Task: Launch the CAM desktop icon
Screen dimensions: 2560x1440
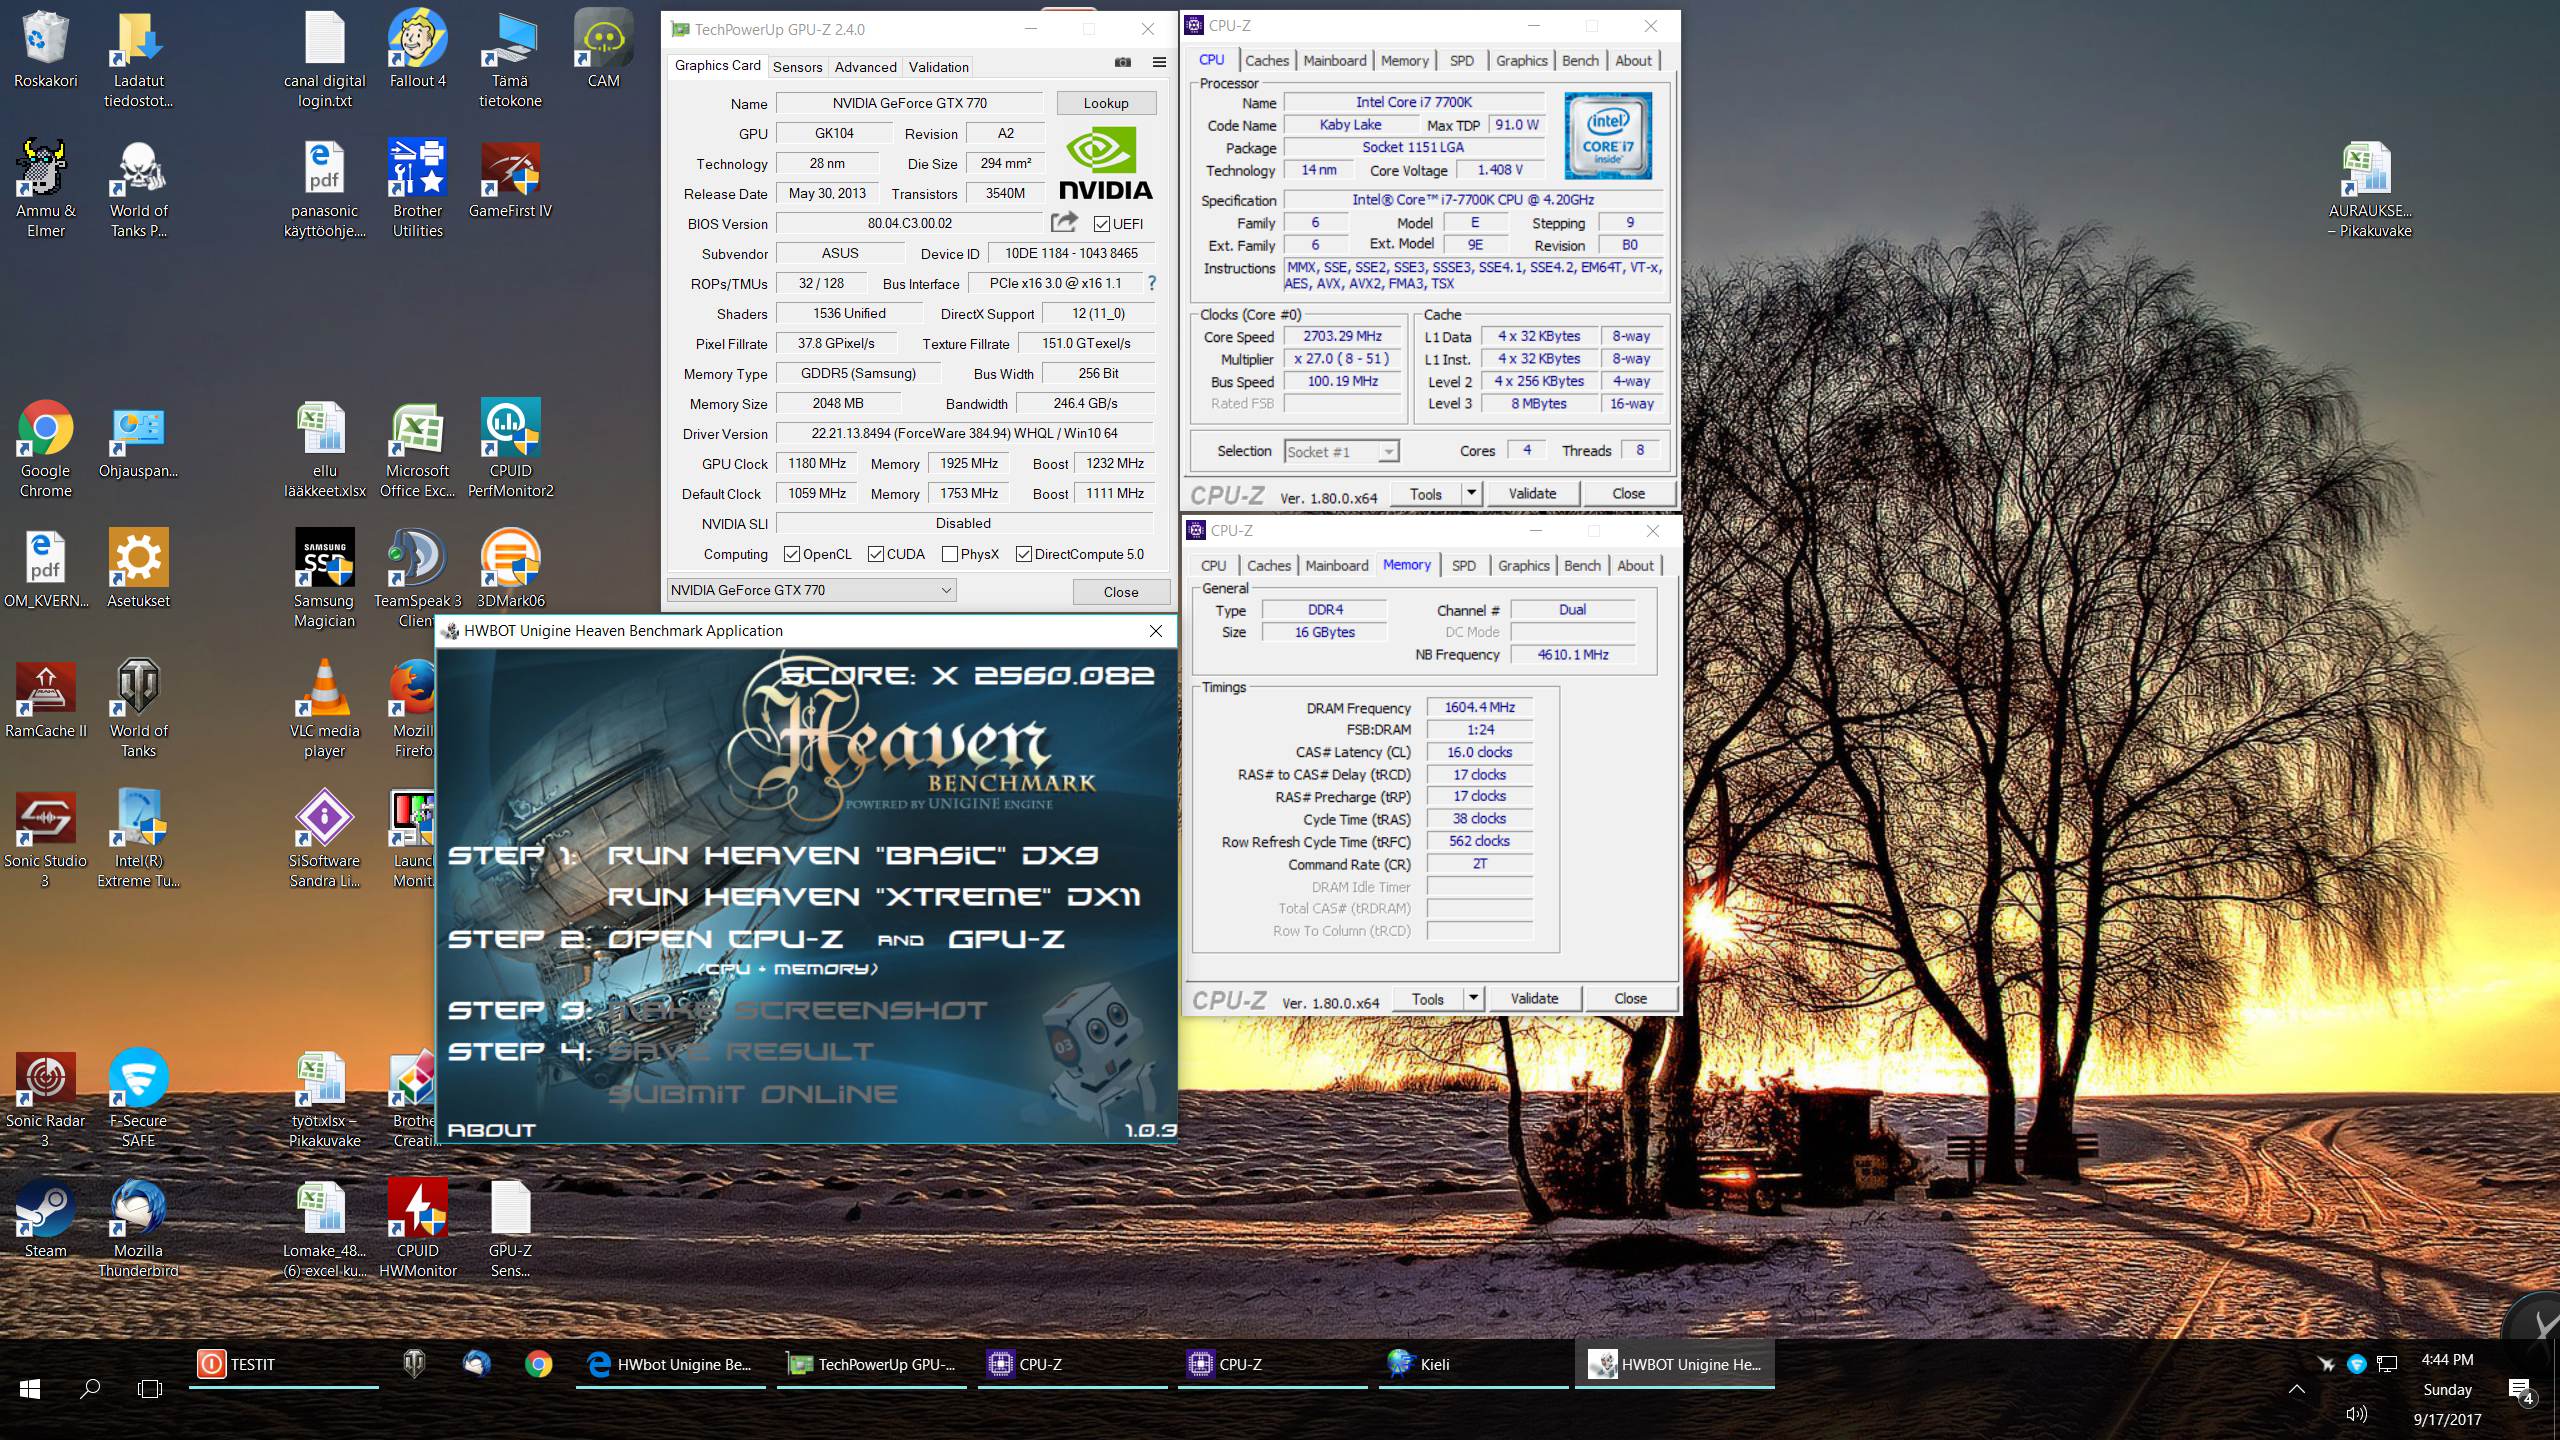Action: point(603,50)
